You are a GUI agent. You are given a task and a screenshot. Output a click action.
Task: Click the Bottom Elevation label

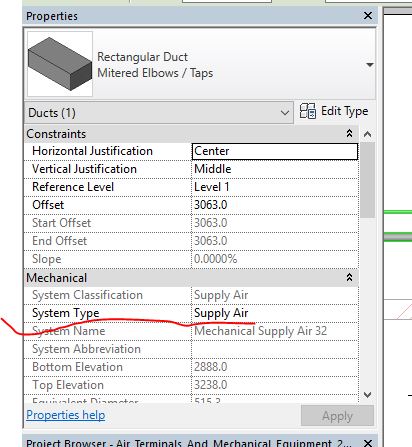click(77, 367)
